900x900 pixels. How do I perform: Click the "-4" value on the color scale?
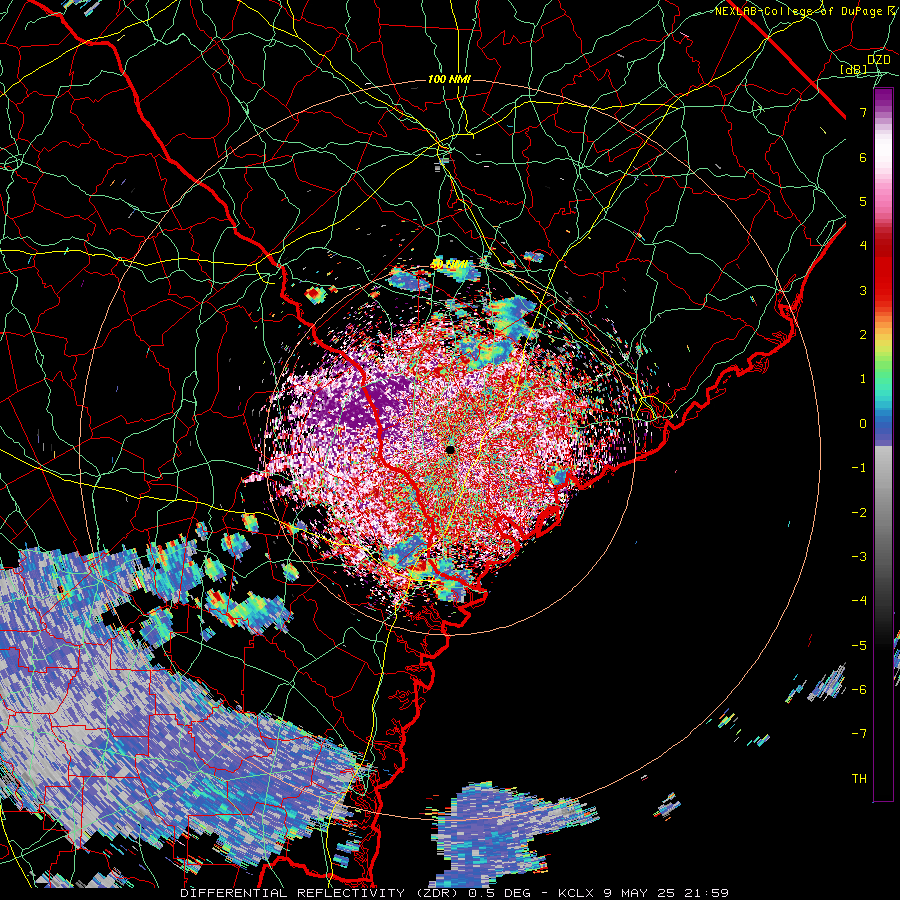click(x=859, y=600)
